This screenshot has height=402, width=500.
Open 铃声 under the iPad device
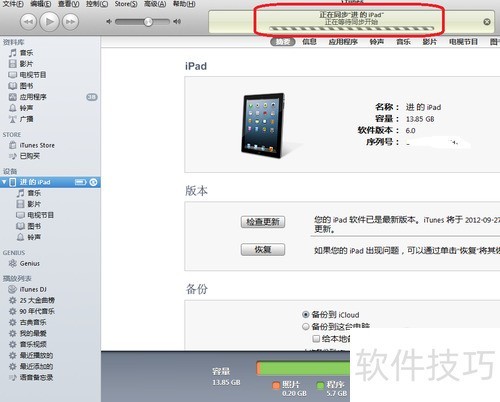point(34,237)
